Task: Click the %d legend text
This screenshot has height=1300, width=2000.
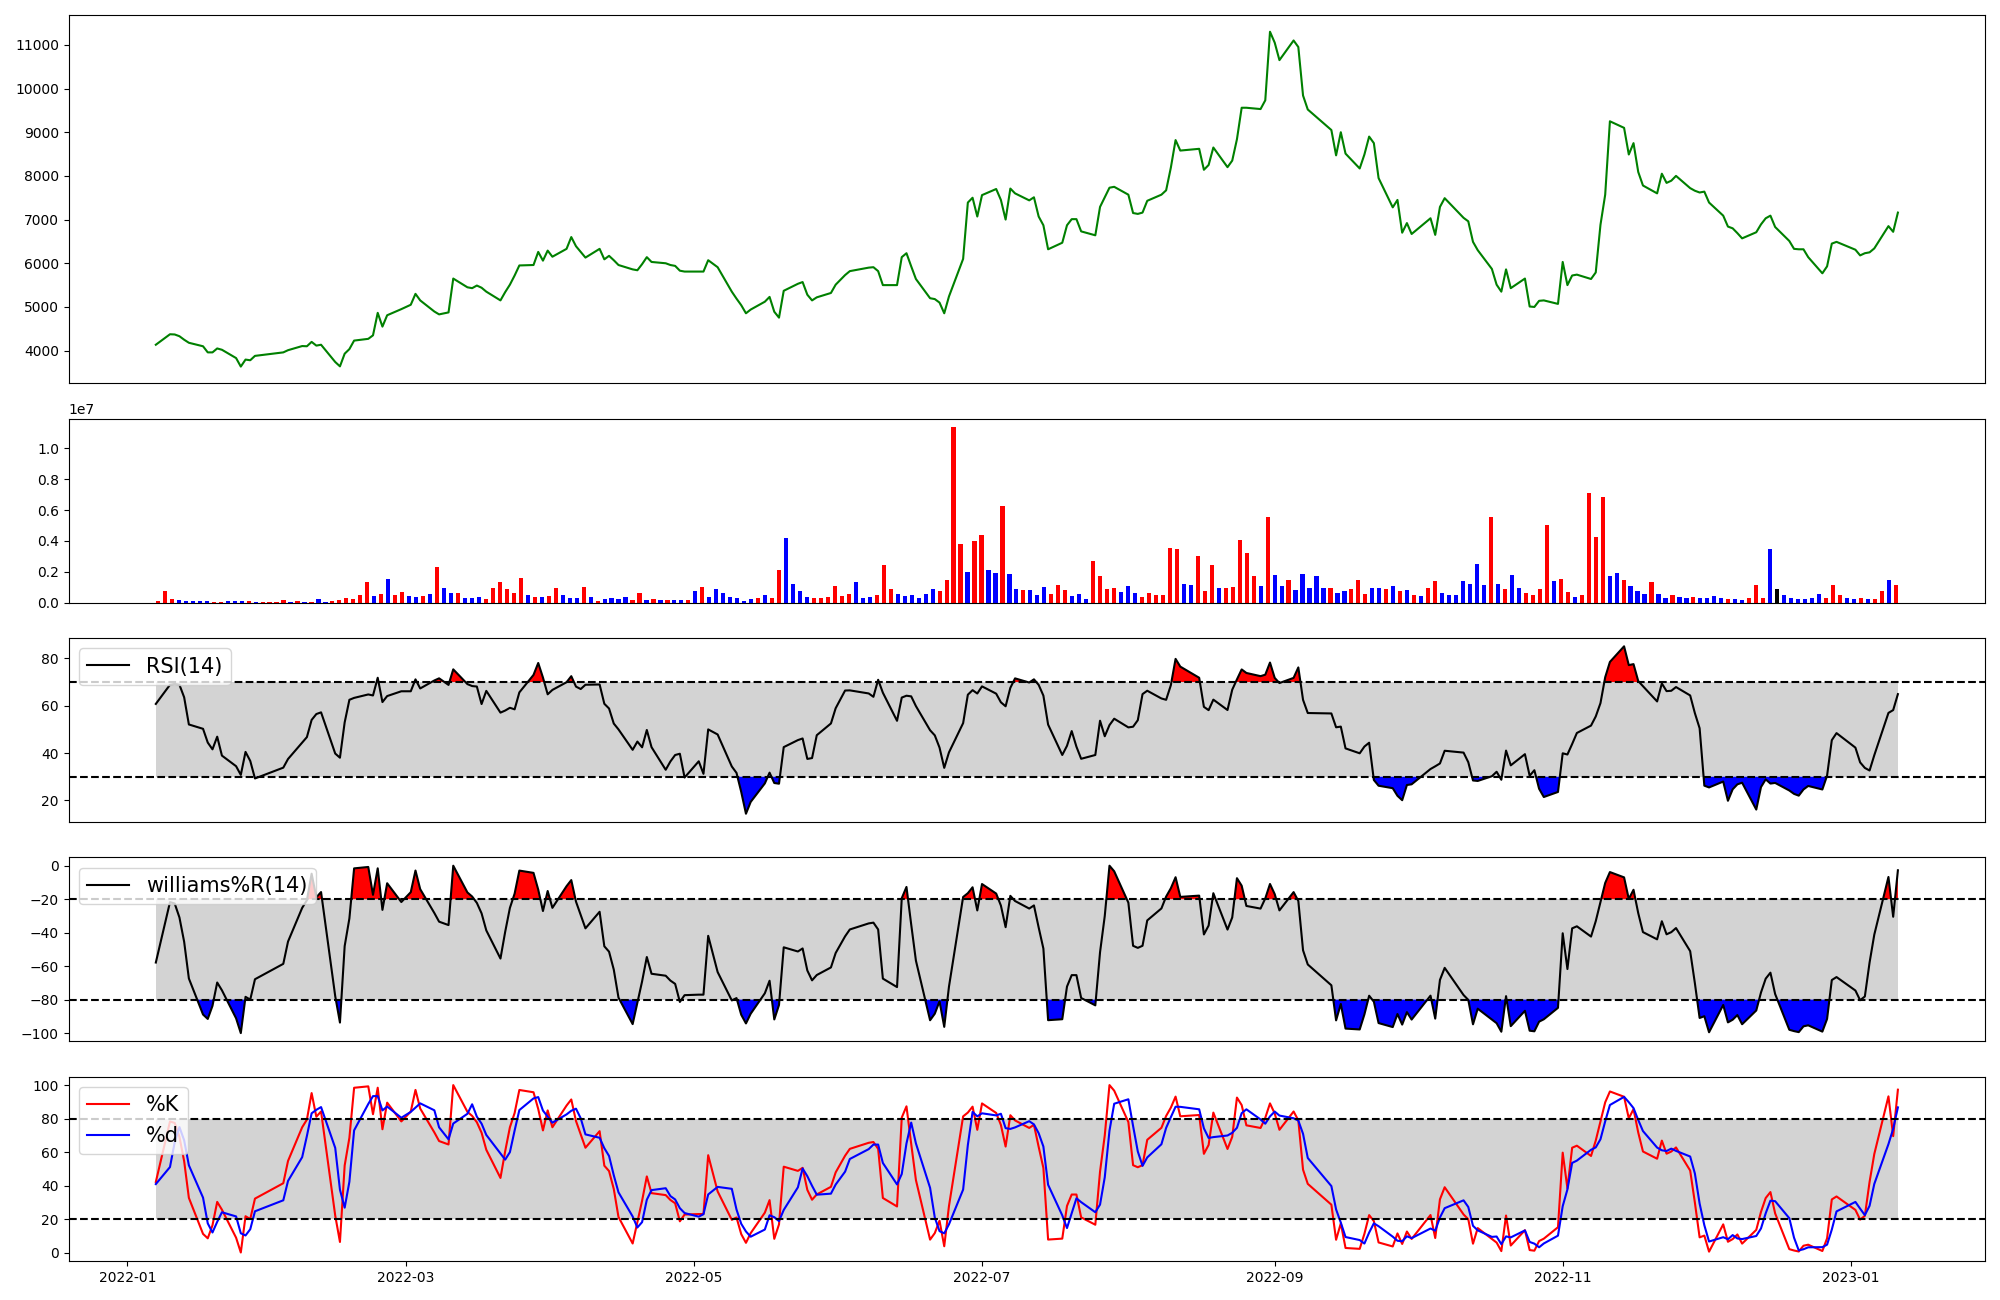Action: [162, 1135]
